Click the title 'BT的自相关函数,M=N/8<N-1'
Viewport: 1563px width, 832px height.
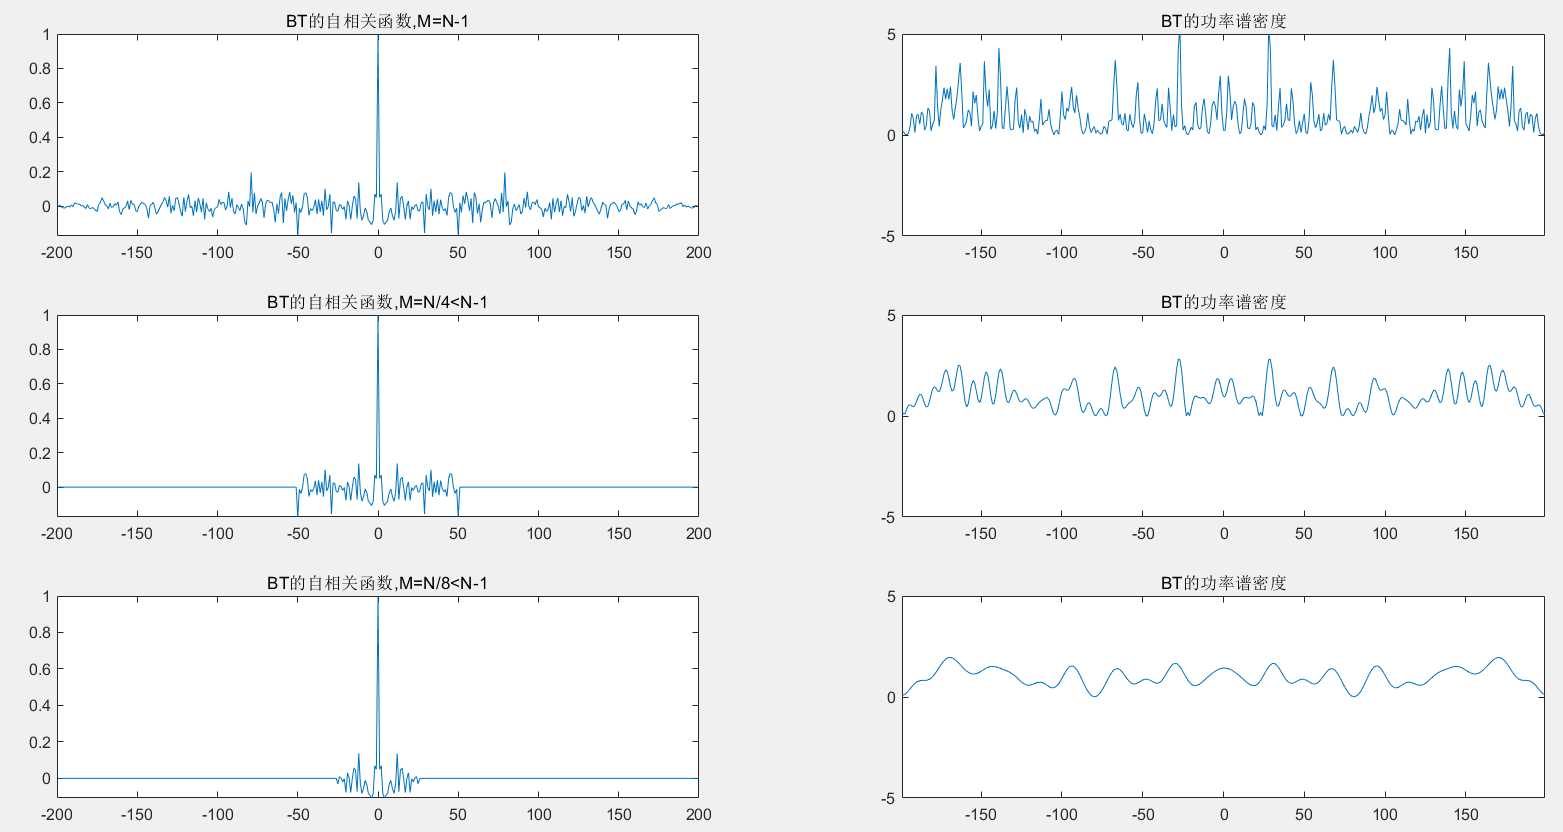pyautogui.click(x=377, y=583)
